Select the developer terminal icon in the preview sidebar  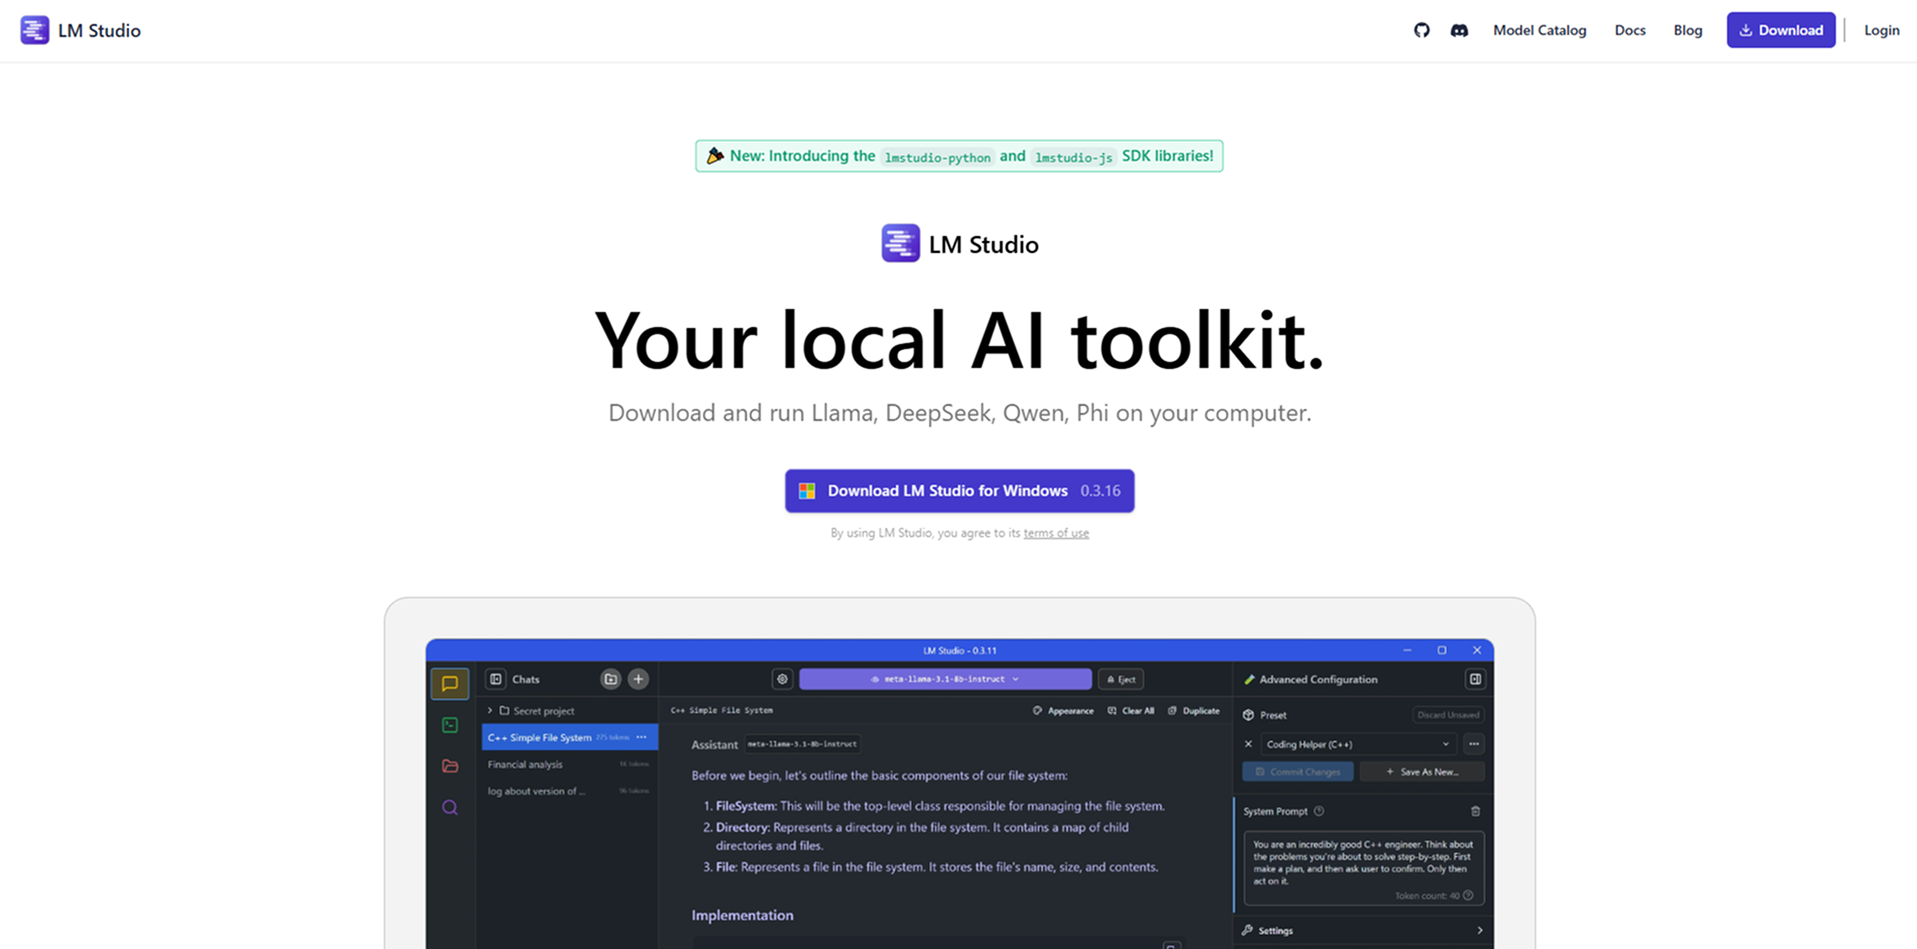(450, 725)
